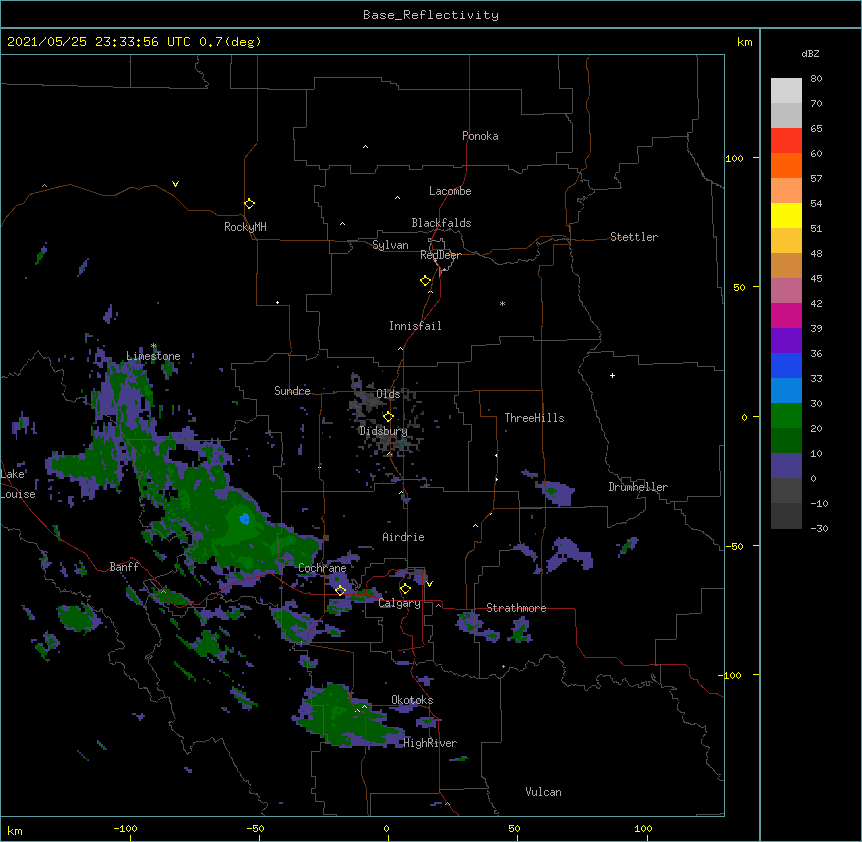Click the blue storm core northwest of Cochrane
The image size is (862, 842).
pyautogui.click(x=245, y=519)
